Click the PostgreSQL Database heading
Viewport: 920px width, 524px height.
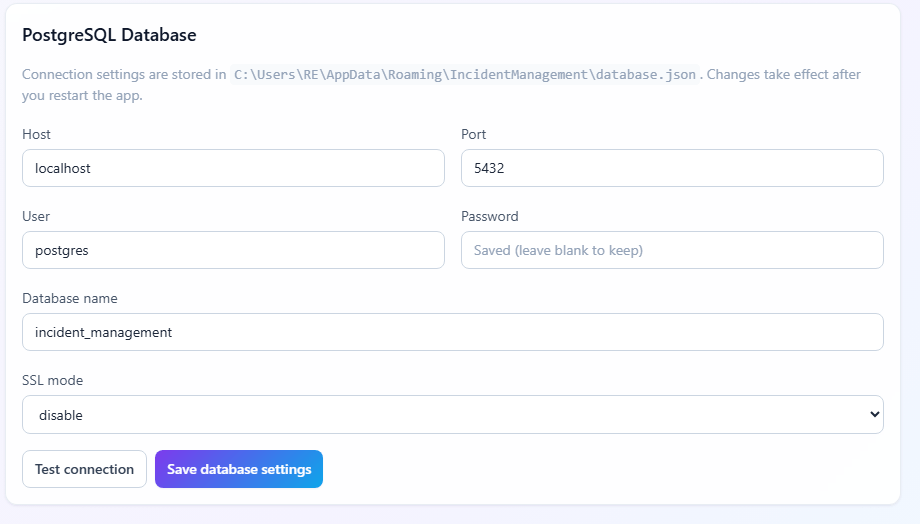coord(109,35)
